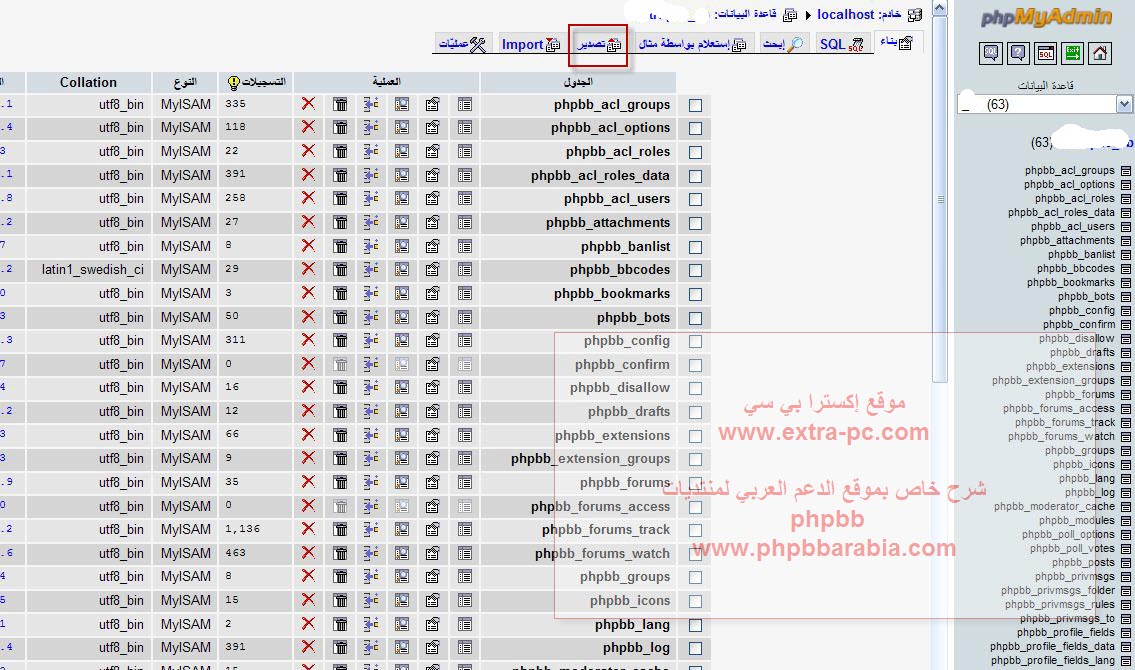Check the phpbb_acl_roles_data row checkbox
Image resolution: width=1135 pixels, height=670 pixels.
click(696, 177)
